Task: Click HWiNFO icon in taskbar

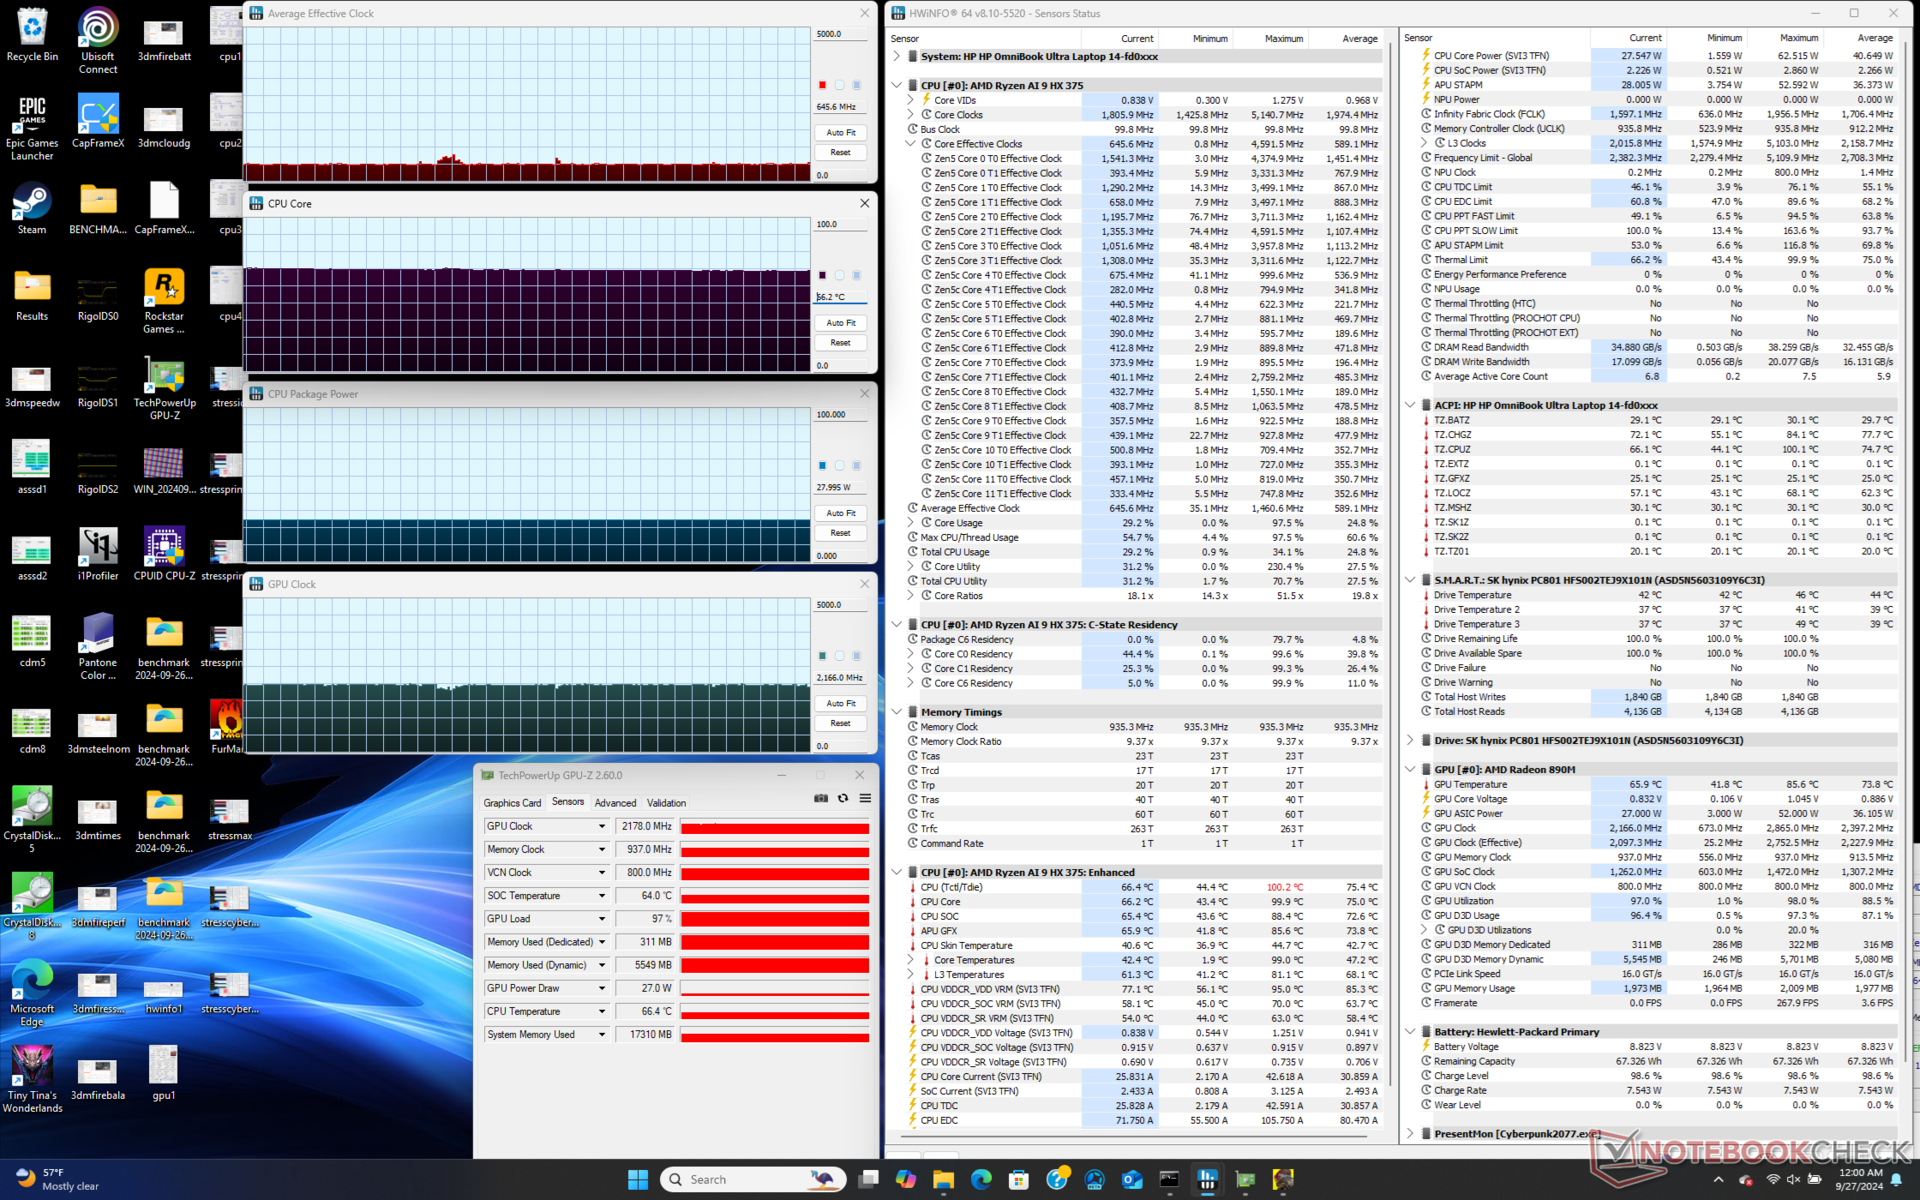Action: pyautogui.click(x=1207, y=1180)
